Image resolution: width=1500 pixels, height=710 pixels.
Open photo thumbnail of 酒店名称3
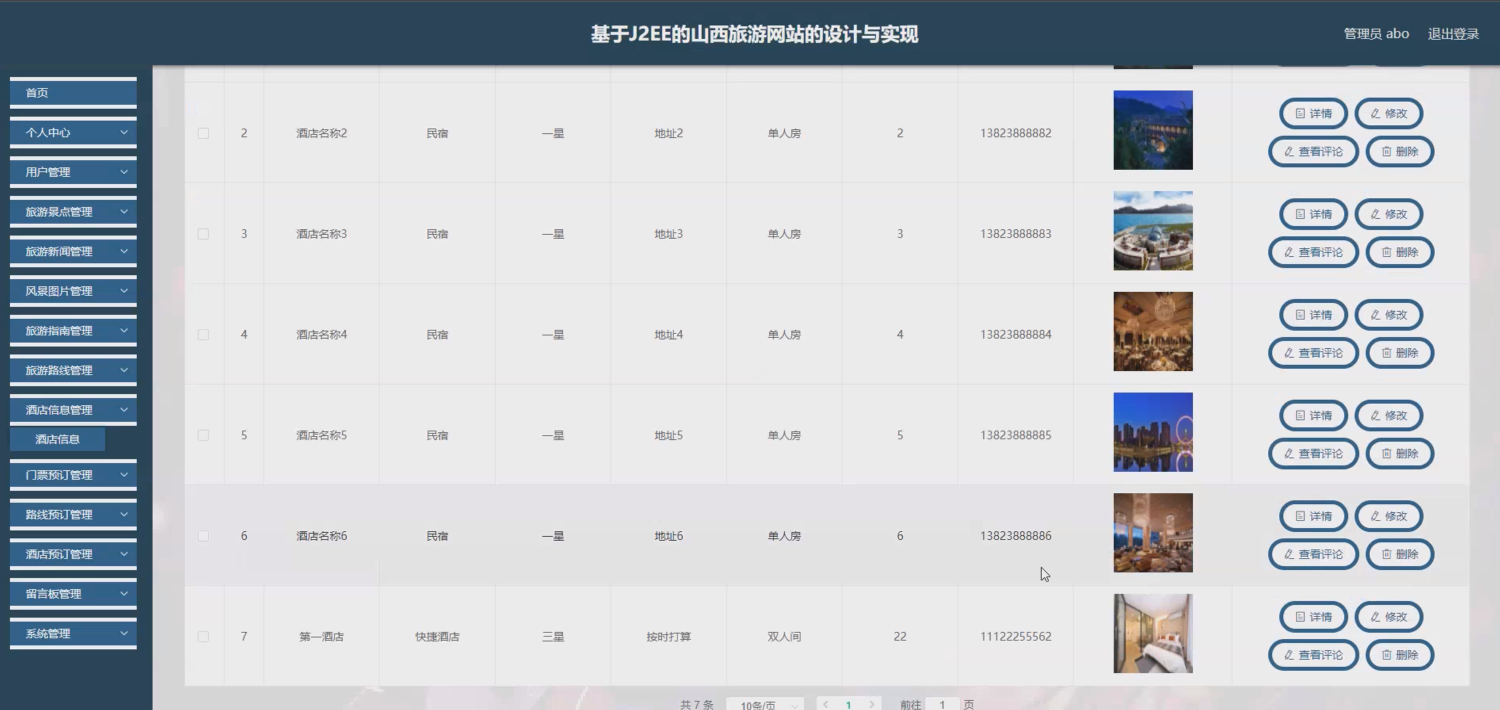click(1153, 231)
